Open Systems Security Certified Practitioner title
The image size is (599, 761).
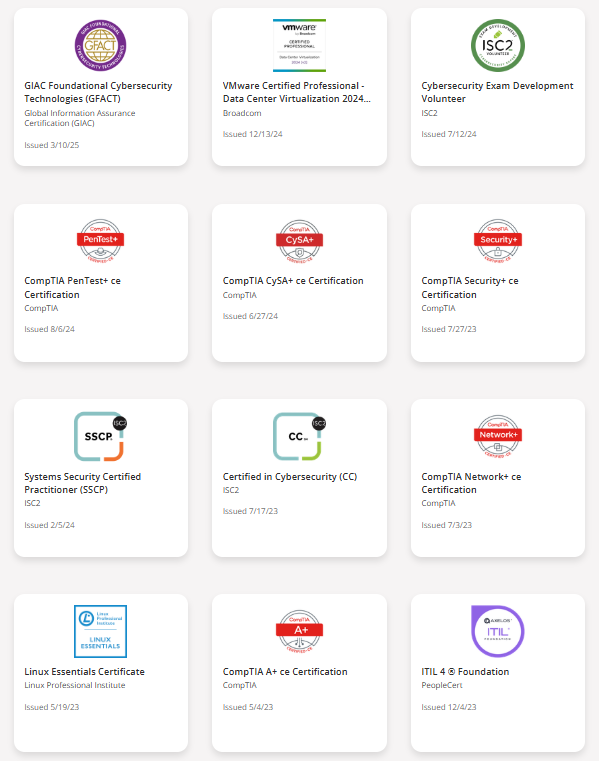83,483
